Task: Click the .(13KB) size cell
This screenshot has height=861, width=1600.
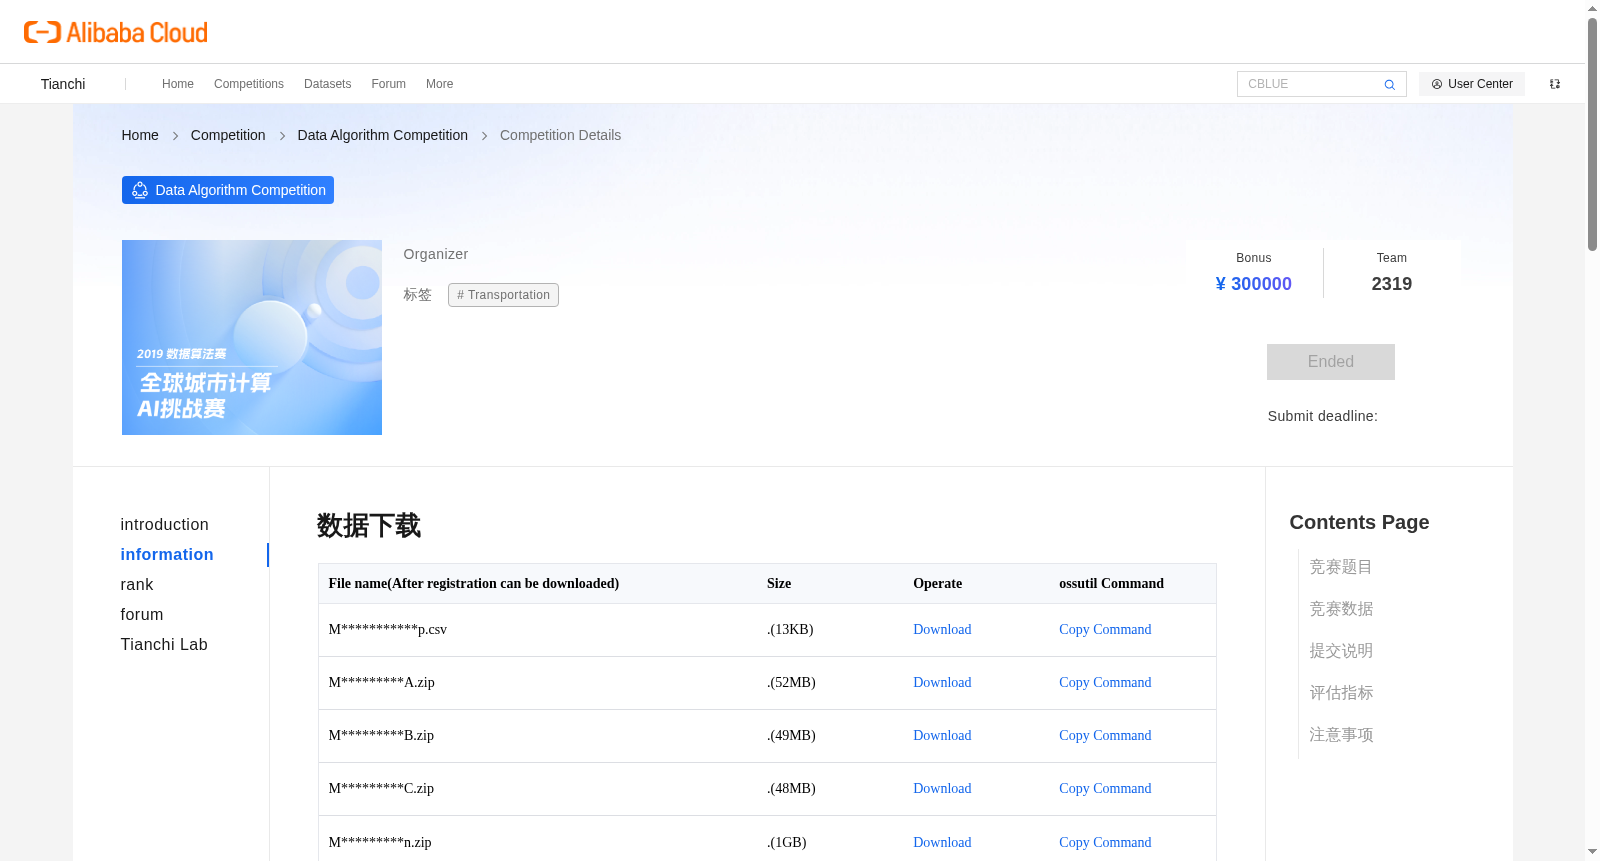Action: coord(790,630)
